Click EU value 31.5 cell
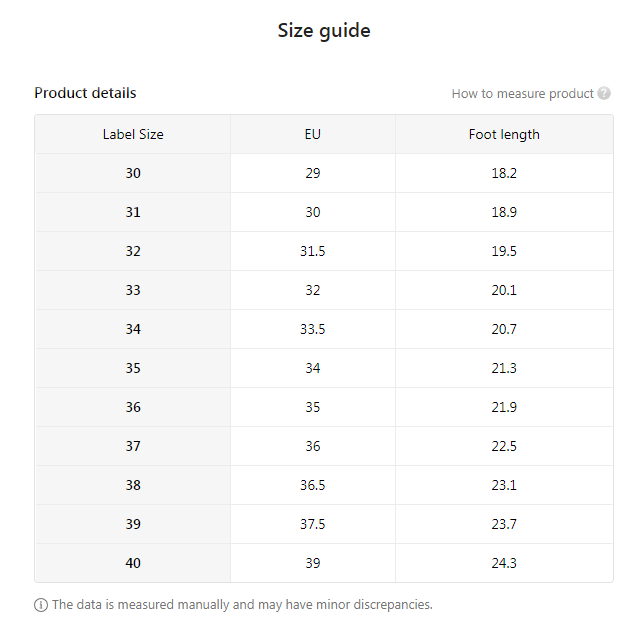This screenshot has height=633, width=623. pos(313,251)
